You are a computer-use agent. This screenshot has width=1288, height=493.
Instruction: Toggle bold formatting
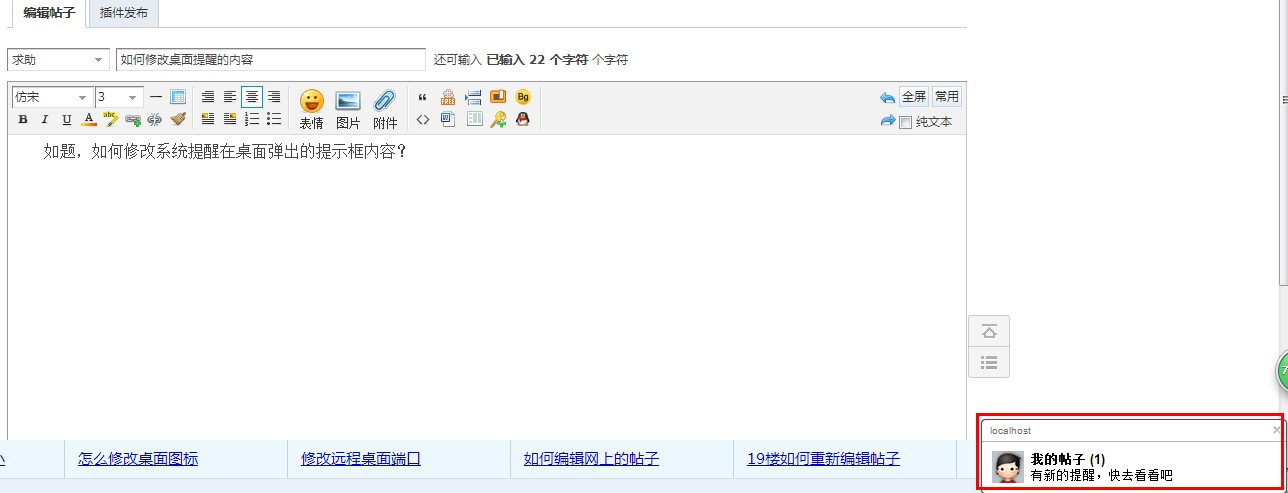(23, 120)
